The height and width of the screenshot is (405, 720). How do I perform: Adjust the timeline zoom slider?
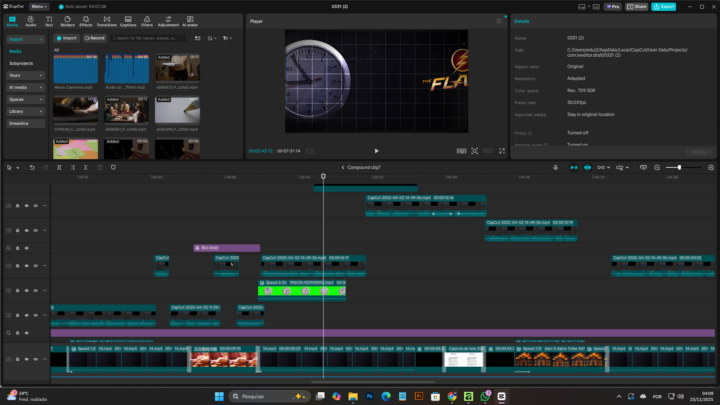679,167
